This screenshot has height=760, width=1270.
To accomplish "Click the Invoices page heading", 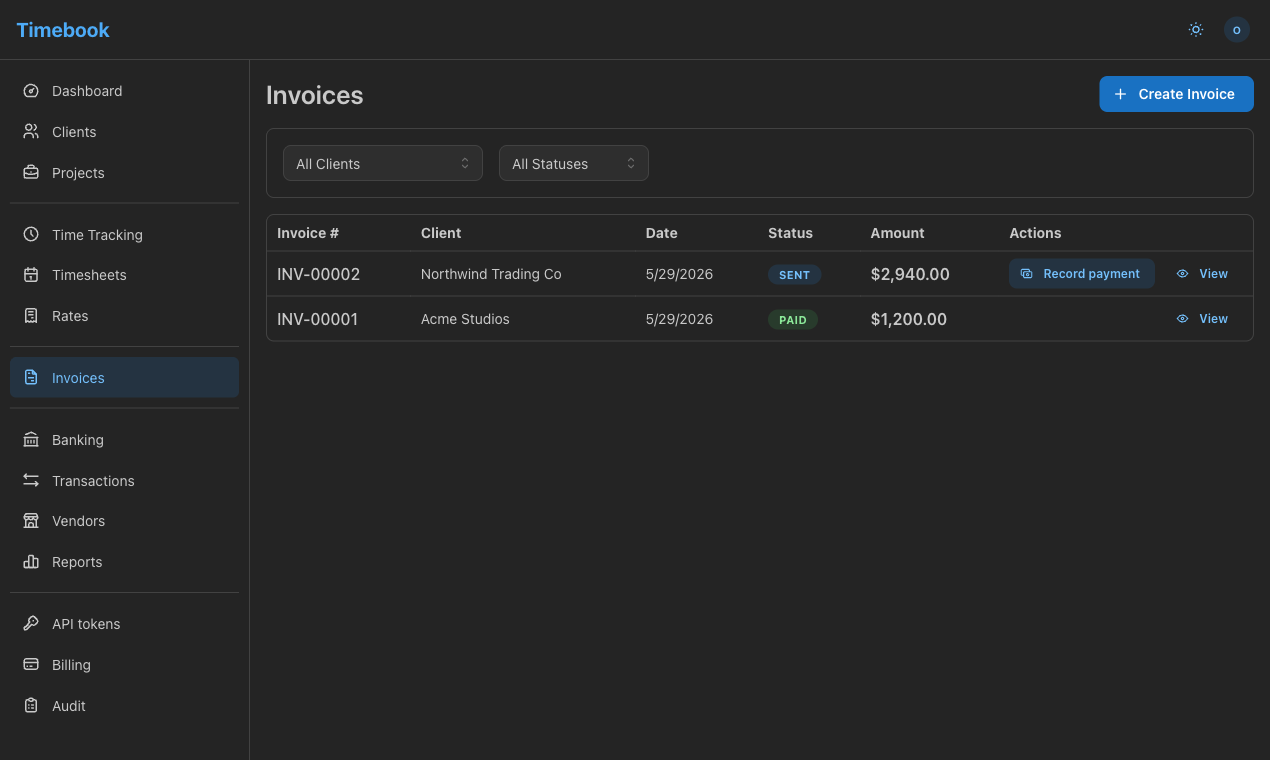I will [315, 95].
